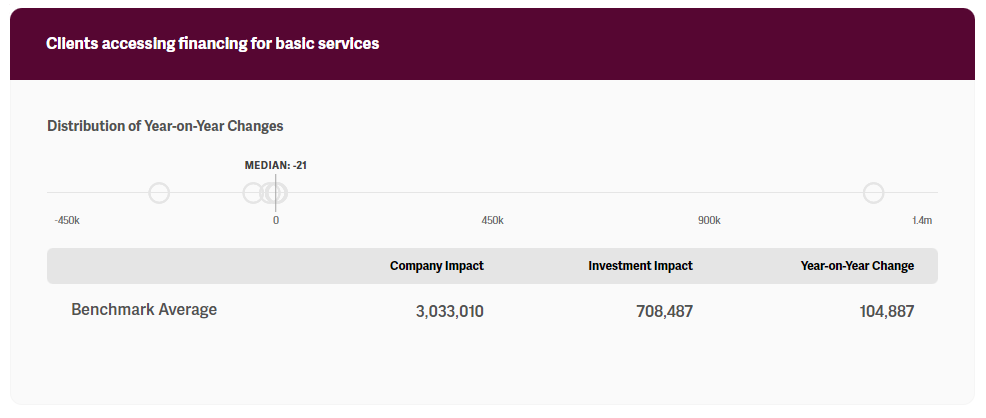The image size is (986, 418).
Task: Click the leftmost data point circle on the distribution
Action: (x=159, y=193)
